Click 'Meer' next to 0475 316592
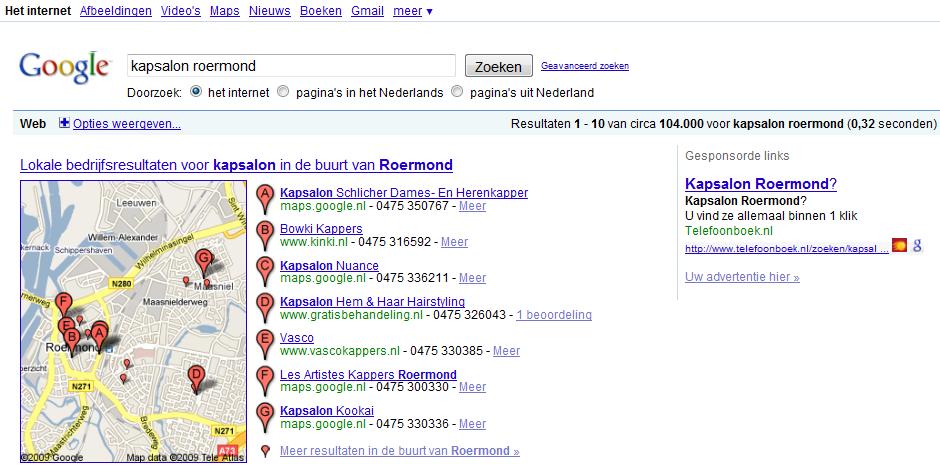Image resolution: width=940 pixels, height=468 pixels. [x=454, y=242]
